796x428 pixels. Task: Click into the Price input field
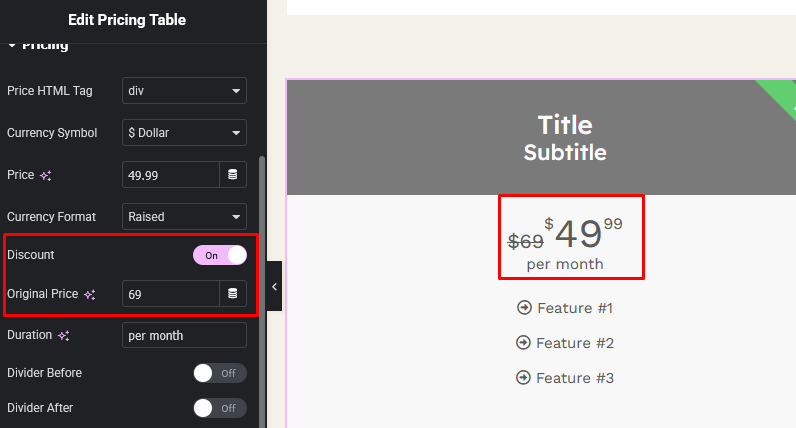coord(171,175)
